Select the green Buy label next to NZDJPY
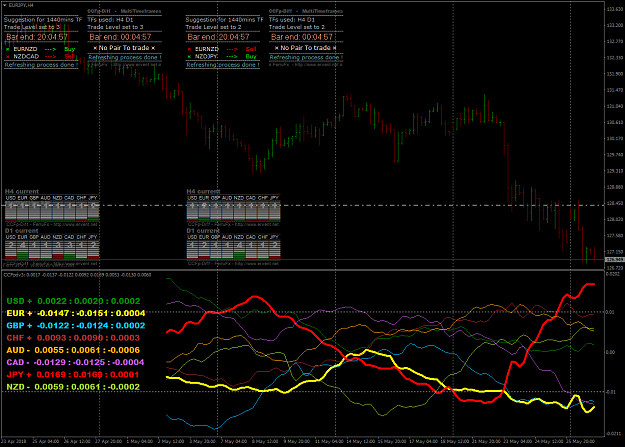The height and width of the screenshot is (447, 625). pos(251,57)
